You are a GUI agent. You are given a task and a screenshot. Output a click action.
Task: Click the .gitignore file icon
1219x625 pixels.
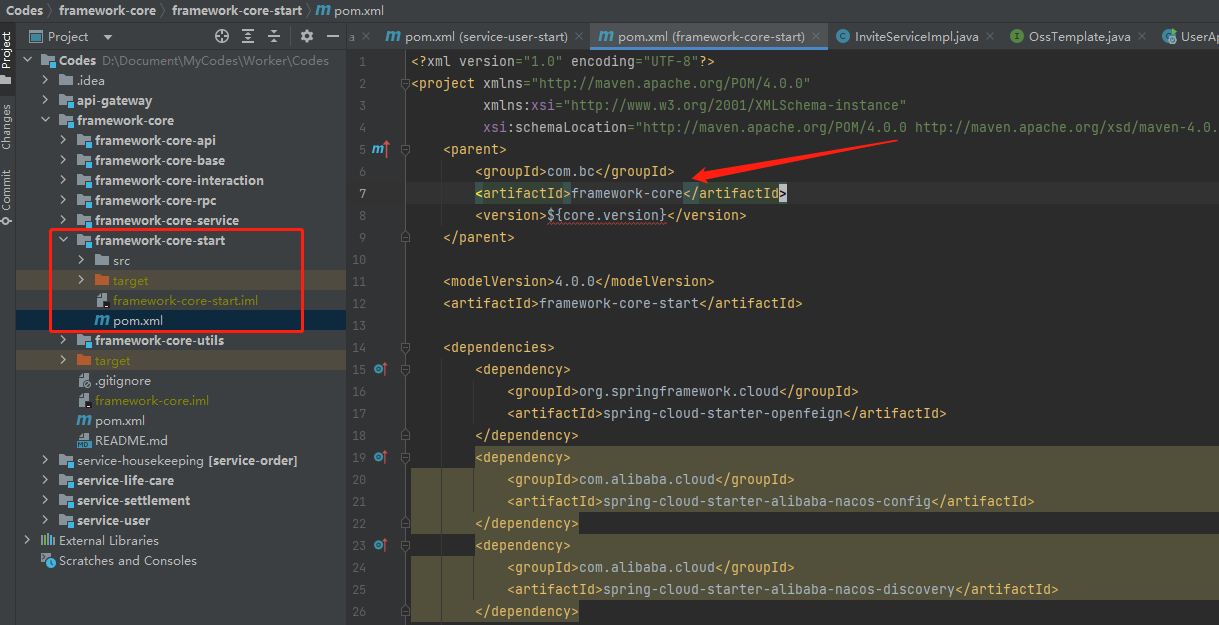(x=85, y=380)
